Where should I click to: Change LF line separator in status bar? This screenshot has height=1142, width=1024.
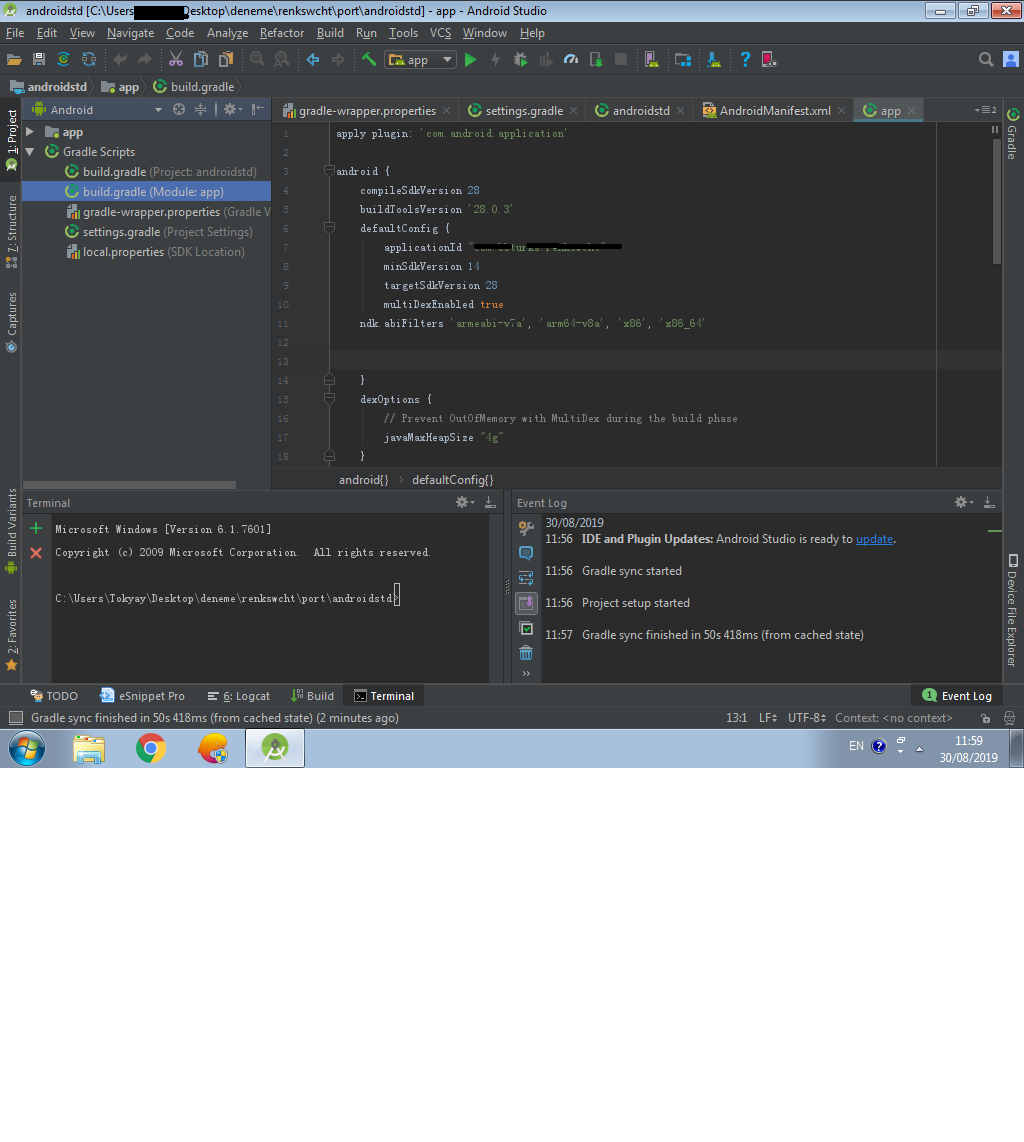pyautogui.click(x=768, y=717)
